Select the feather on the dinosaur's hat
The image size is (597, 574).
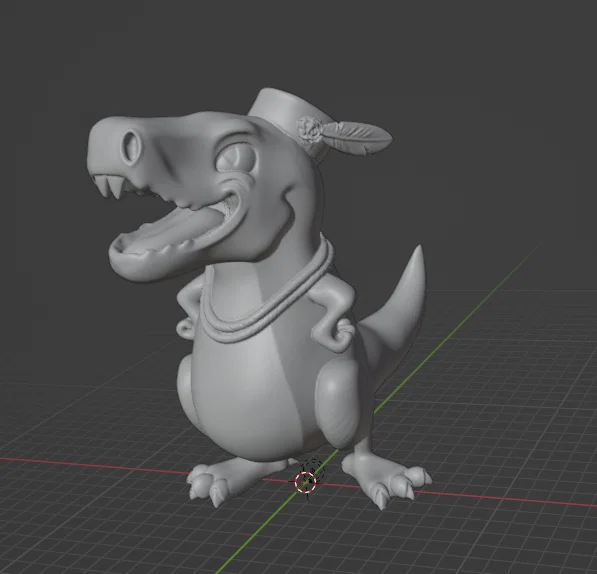point(358,138)
